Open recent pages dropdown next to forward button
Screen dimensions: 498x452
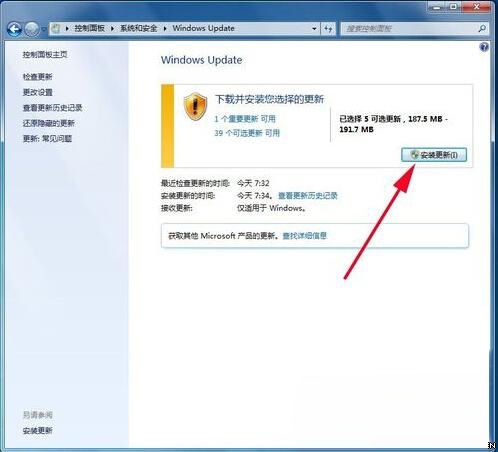(x=43, y=29)
